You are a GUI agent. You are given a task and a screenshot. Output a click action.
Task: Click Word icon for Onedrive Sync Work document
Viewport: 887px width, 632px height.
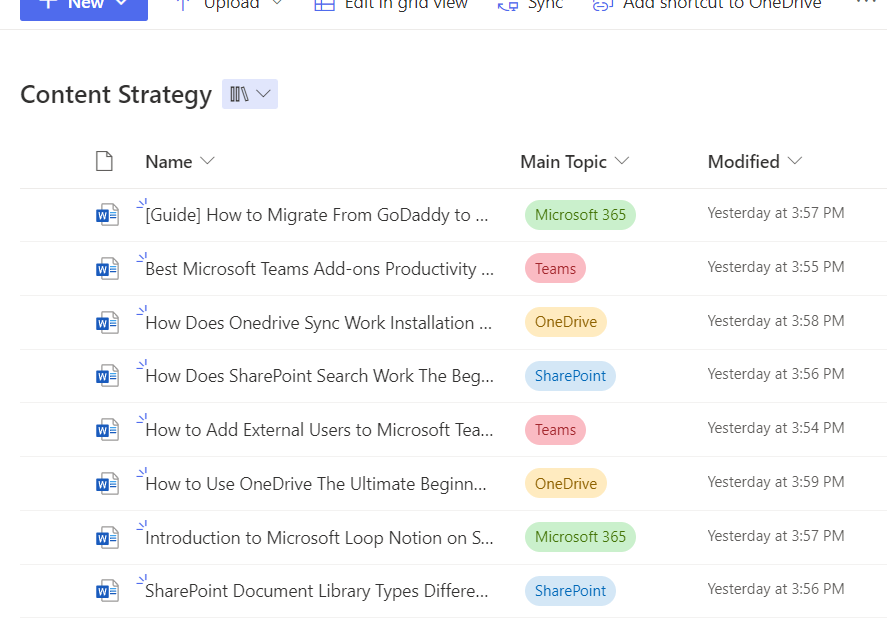pyautogui.click(x=107, y=323)
